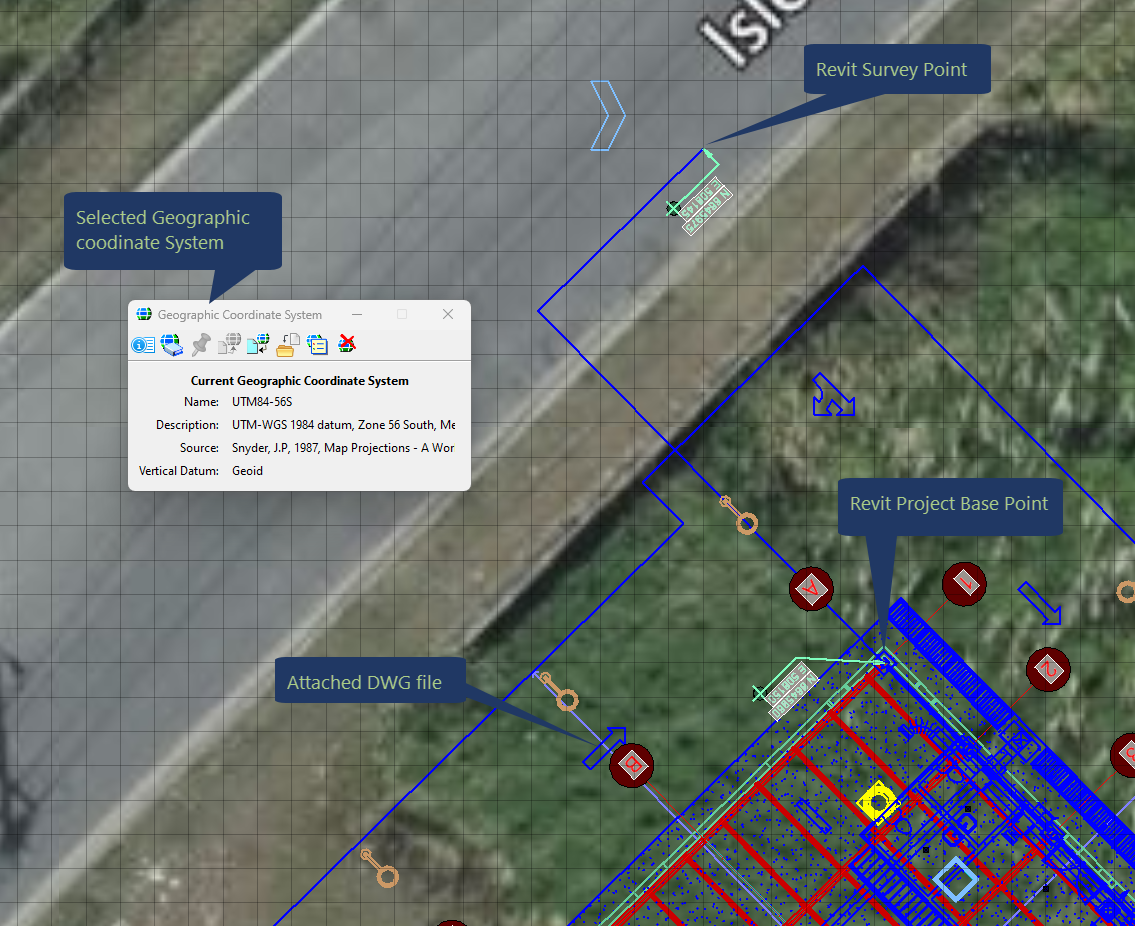Open the coordinate system Details view
The width and height of the screenshot is (1135, 926).
coord(142,345)
